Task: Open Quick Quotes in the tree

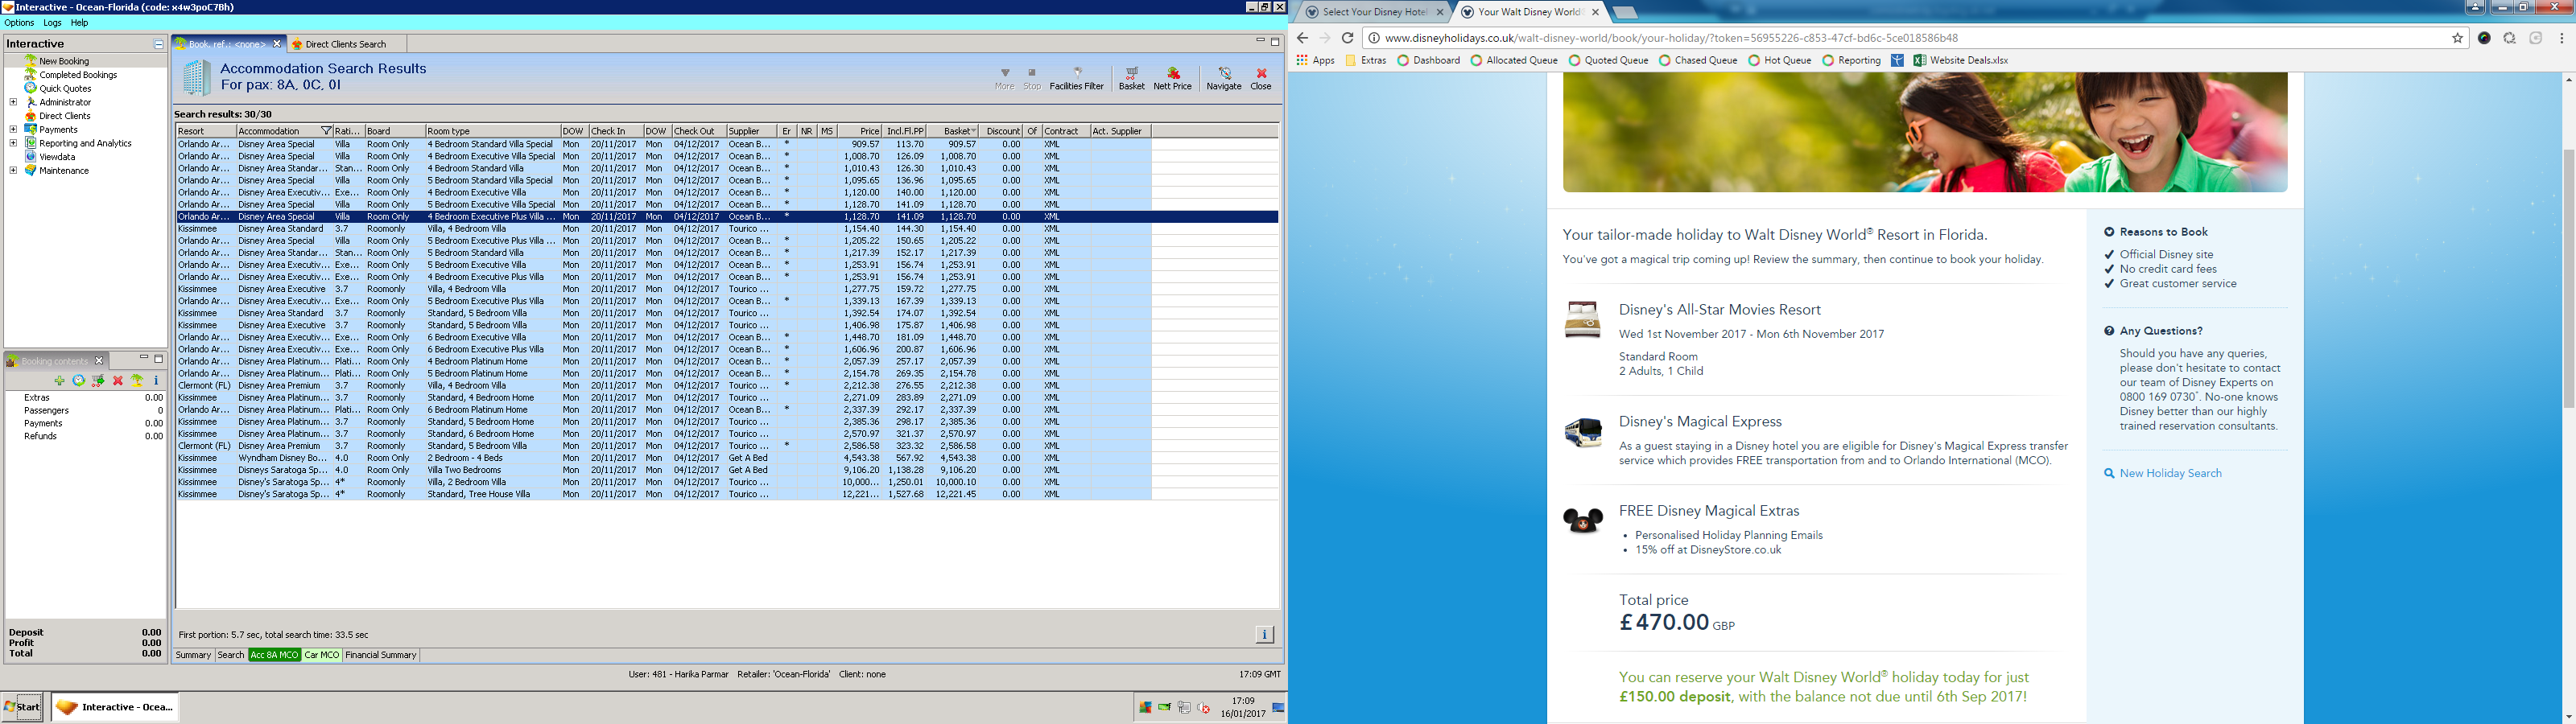Action: click(x=65, y=88)
